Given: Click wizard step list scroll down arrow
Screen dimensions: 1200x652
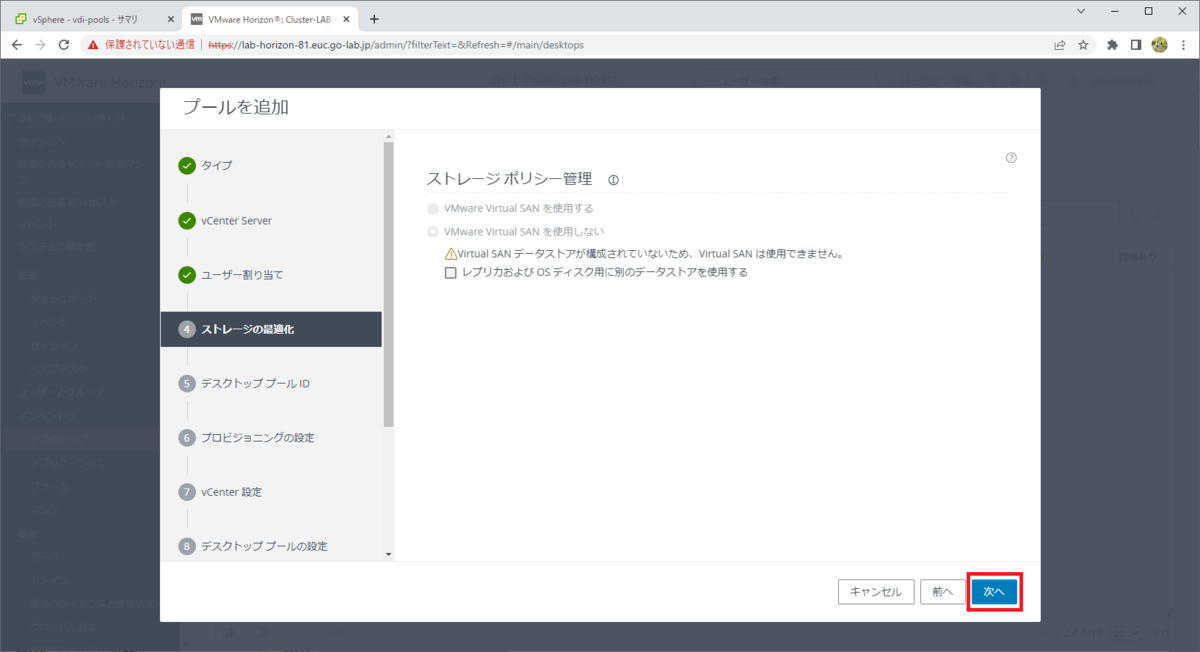Looking at the screenshot, I should pyautogui.click(x=388, y=554).
